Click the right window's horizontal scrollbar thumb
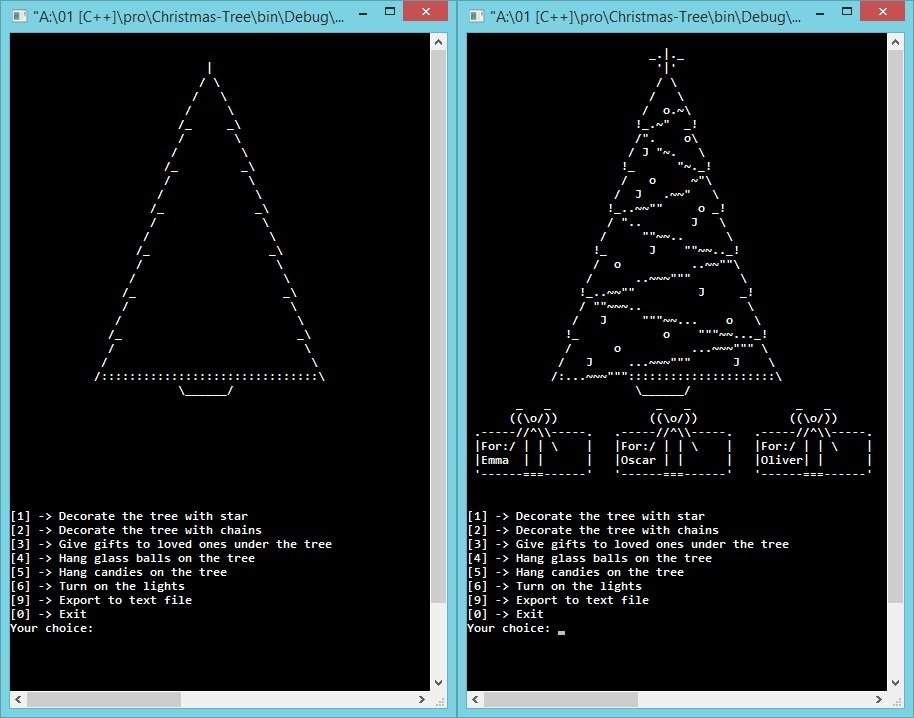914x718 pixels. click(561, 699)
